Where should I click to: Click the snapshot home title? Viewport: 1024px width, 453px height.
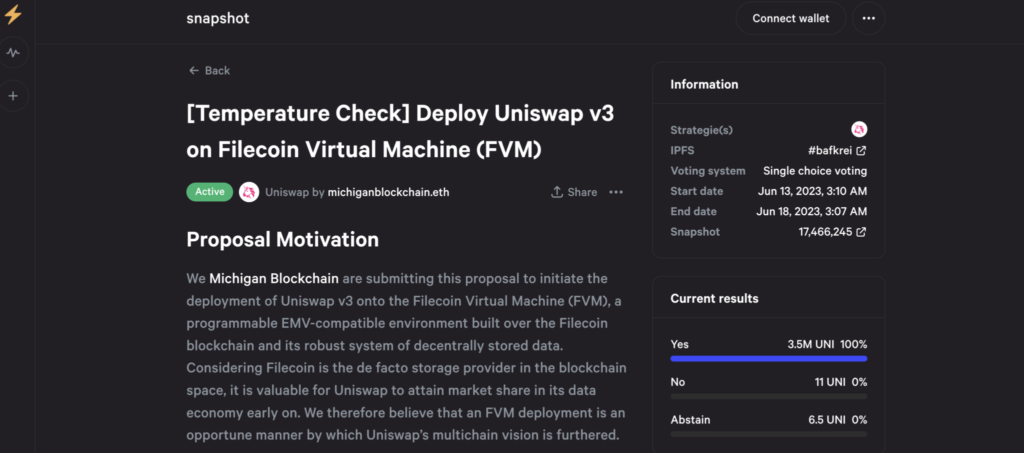tap(217, 18)
